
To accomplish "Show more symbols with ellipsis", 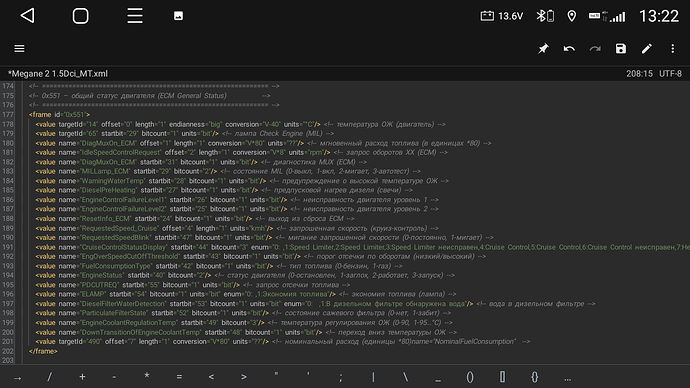I will click(x=567, y=378).
